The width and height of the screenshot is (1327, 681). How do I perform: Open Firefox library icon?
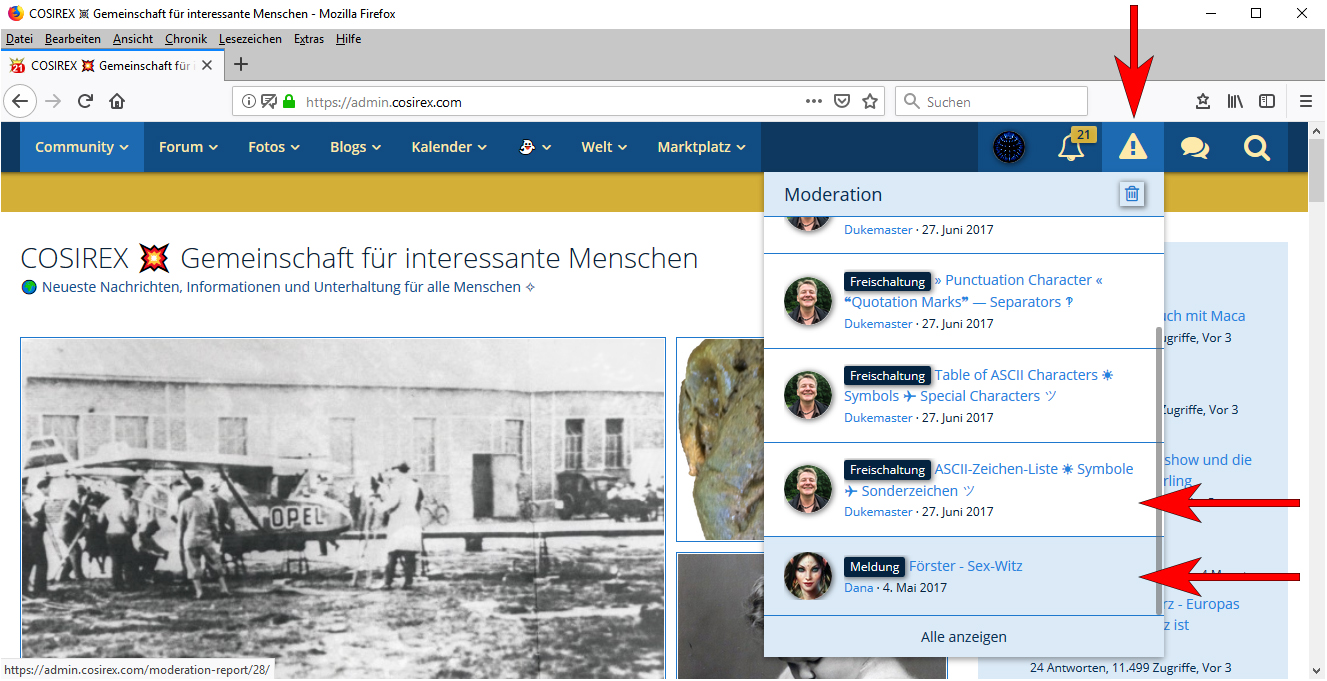pos(1236,101)
